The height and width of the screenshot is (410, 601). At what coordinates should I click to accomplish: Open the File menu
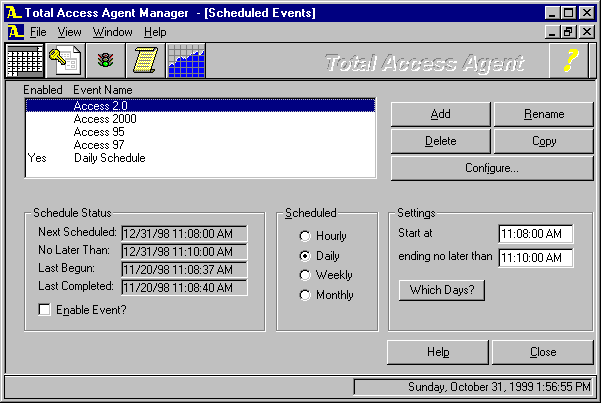38,32
